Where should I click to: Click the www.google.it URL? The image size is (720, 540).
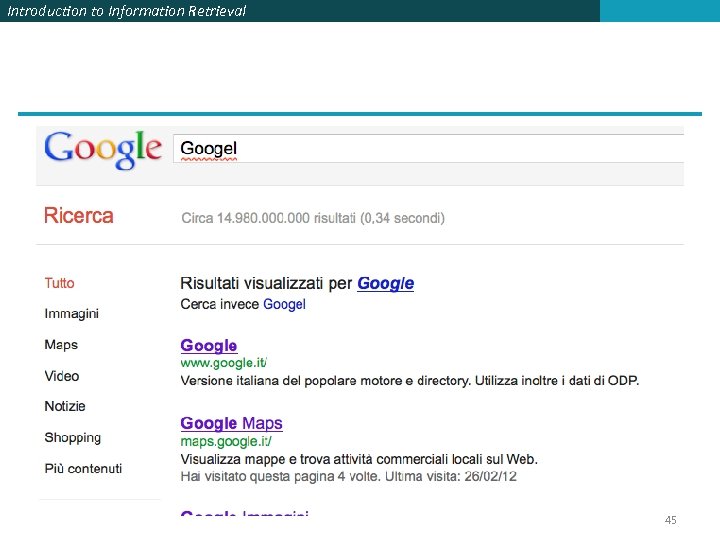click(224, 363)
